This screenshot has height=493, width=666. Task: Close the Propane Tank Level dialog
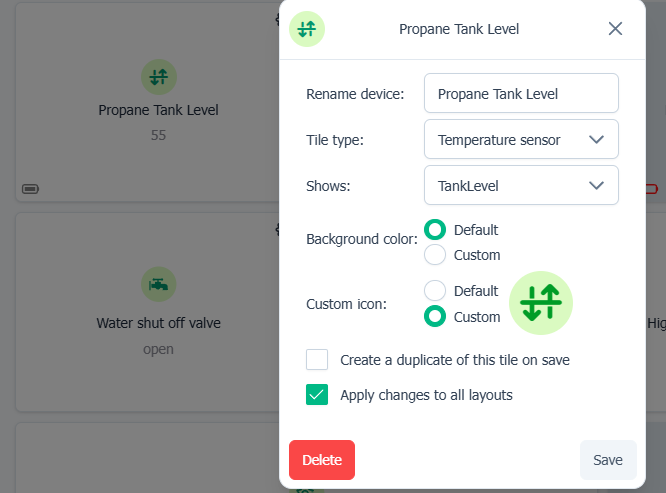click(x=616, y=29)
